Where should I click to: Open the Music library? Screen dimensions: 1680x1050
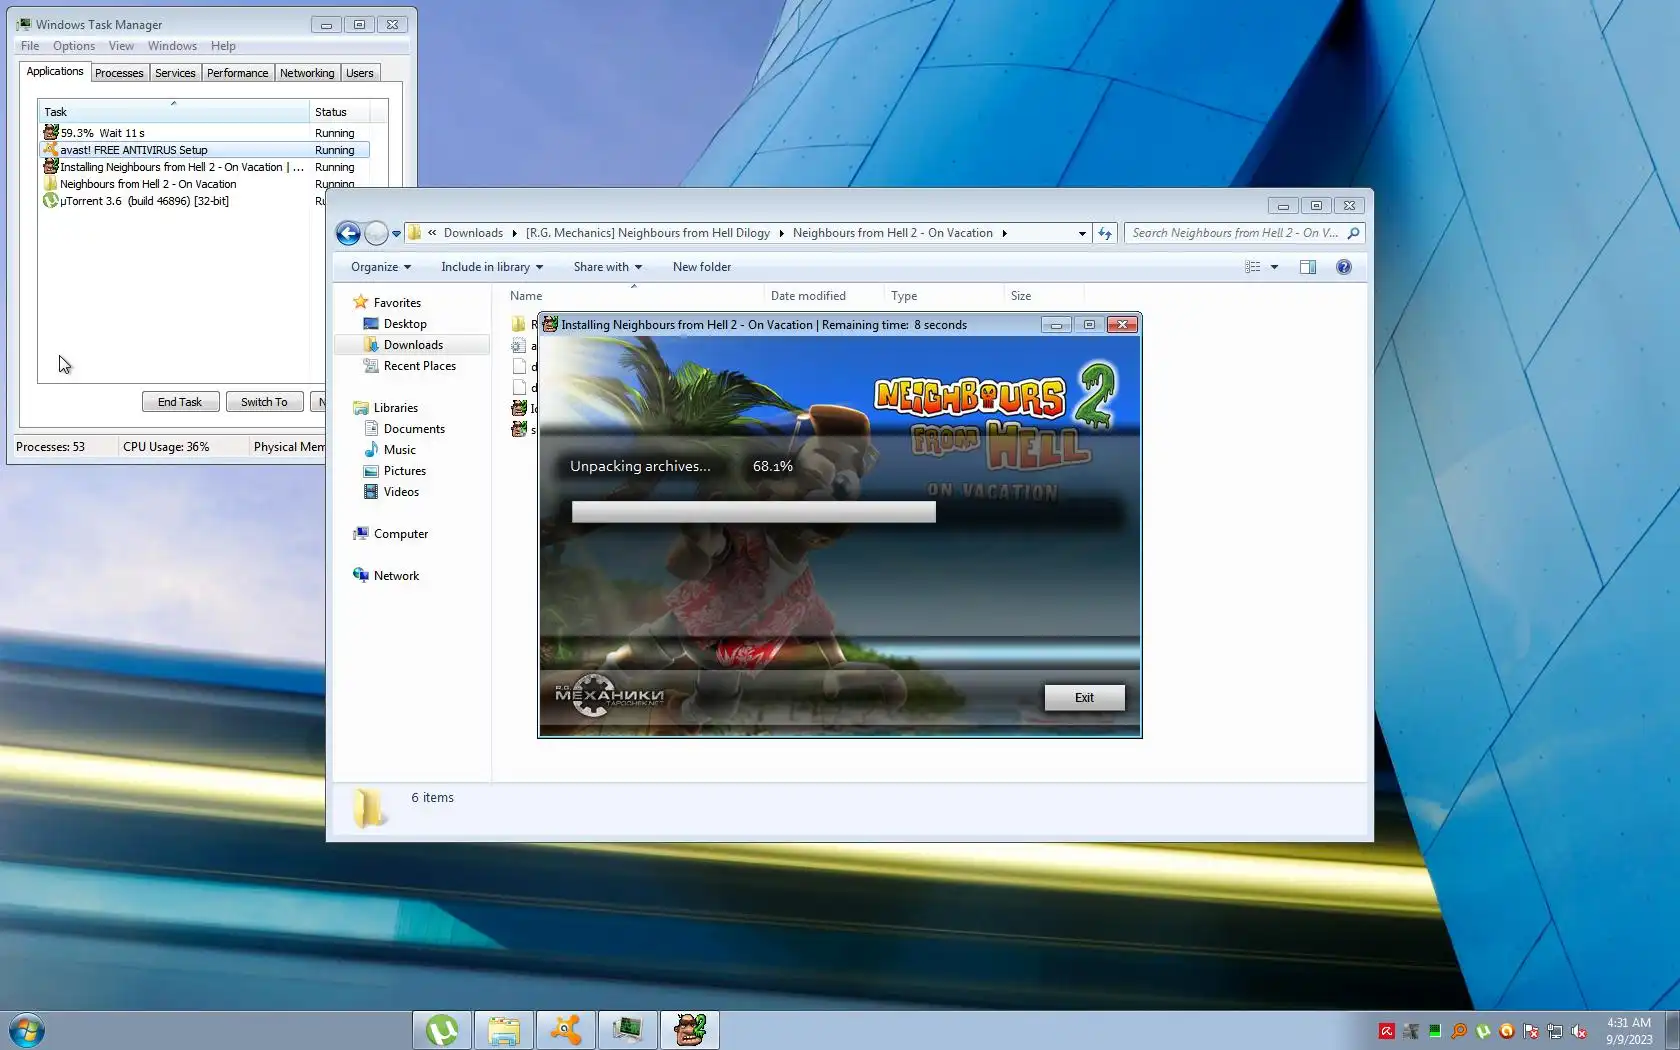click(x=399, y=450)
